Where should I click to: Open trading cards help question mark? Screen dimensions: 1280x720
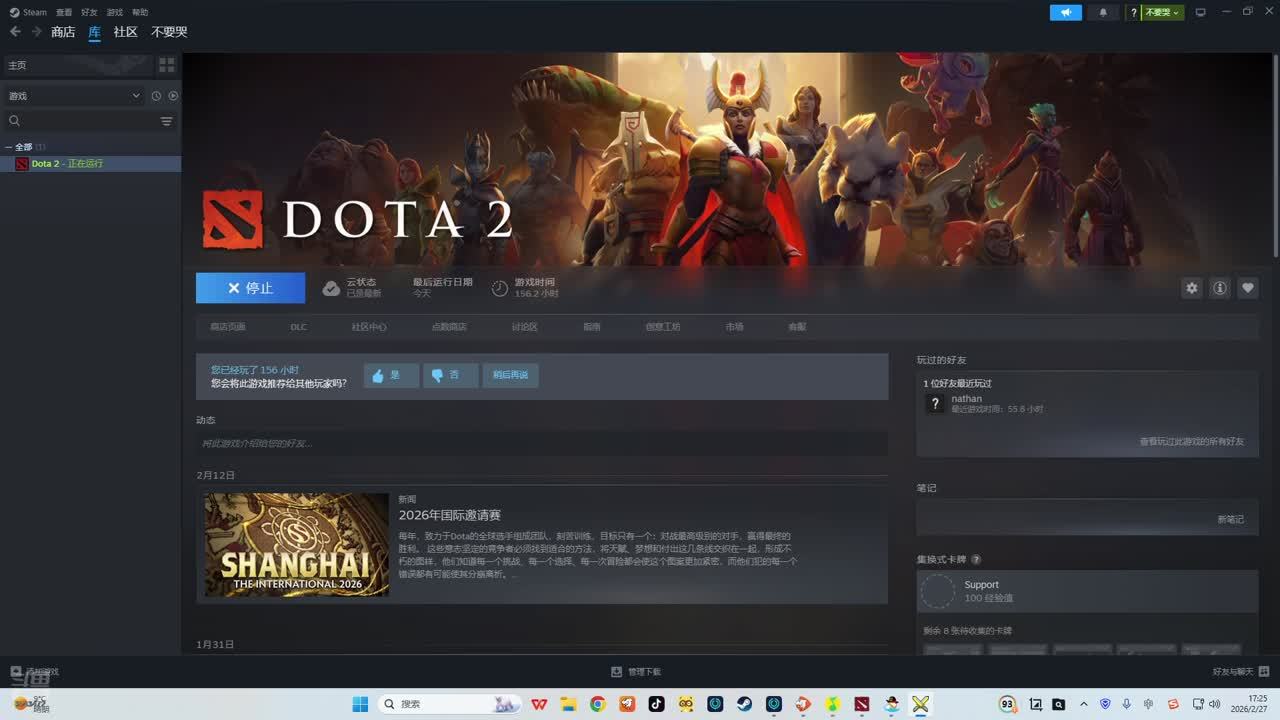pyautogui.click(x=976, y=560)
